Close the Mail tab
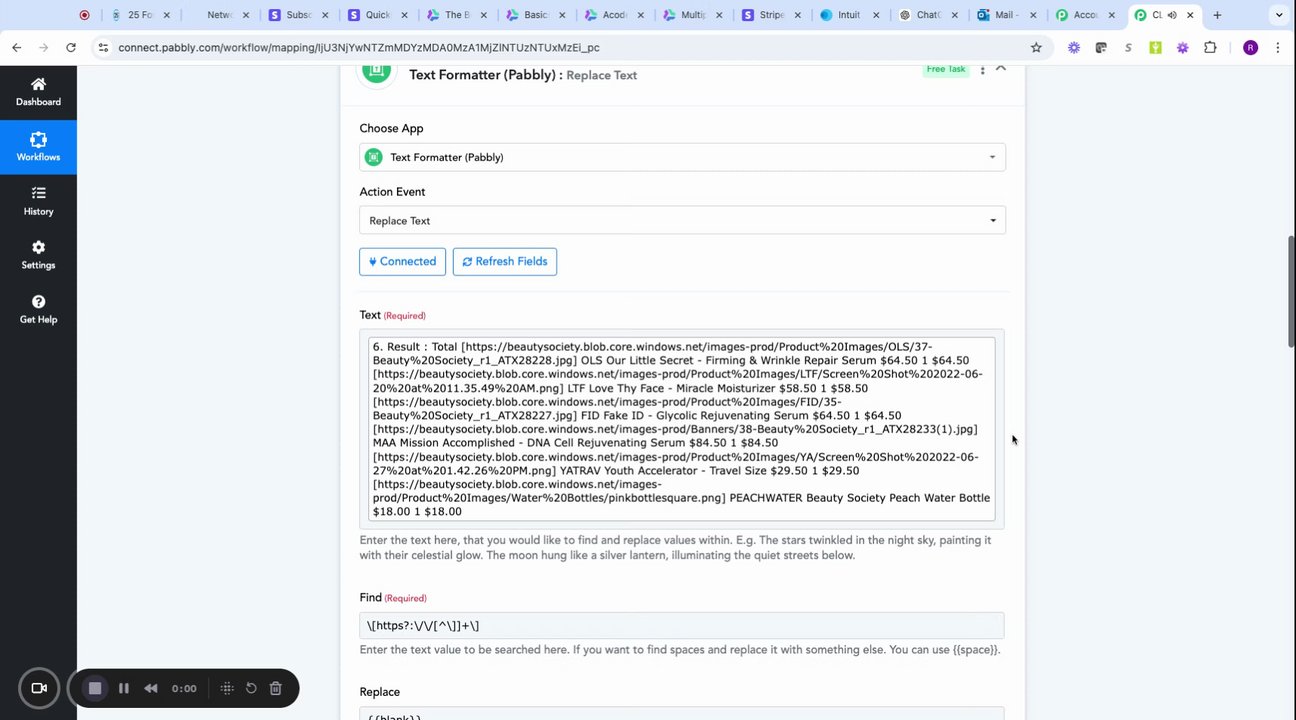 pyautogui.click(x=1033, y=15)
